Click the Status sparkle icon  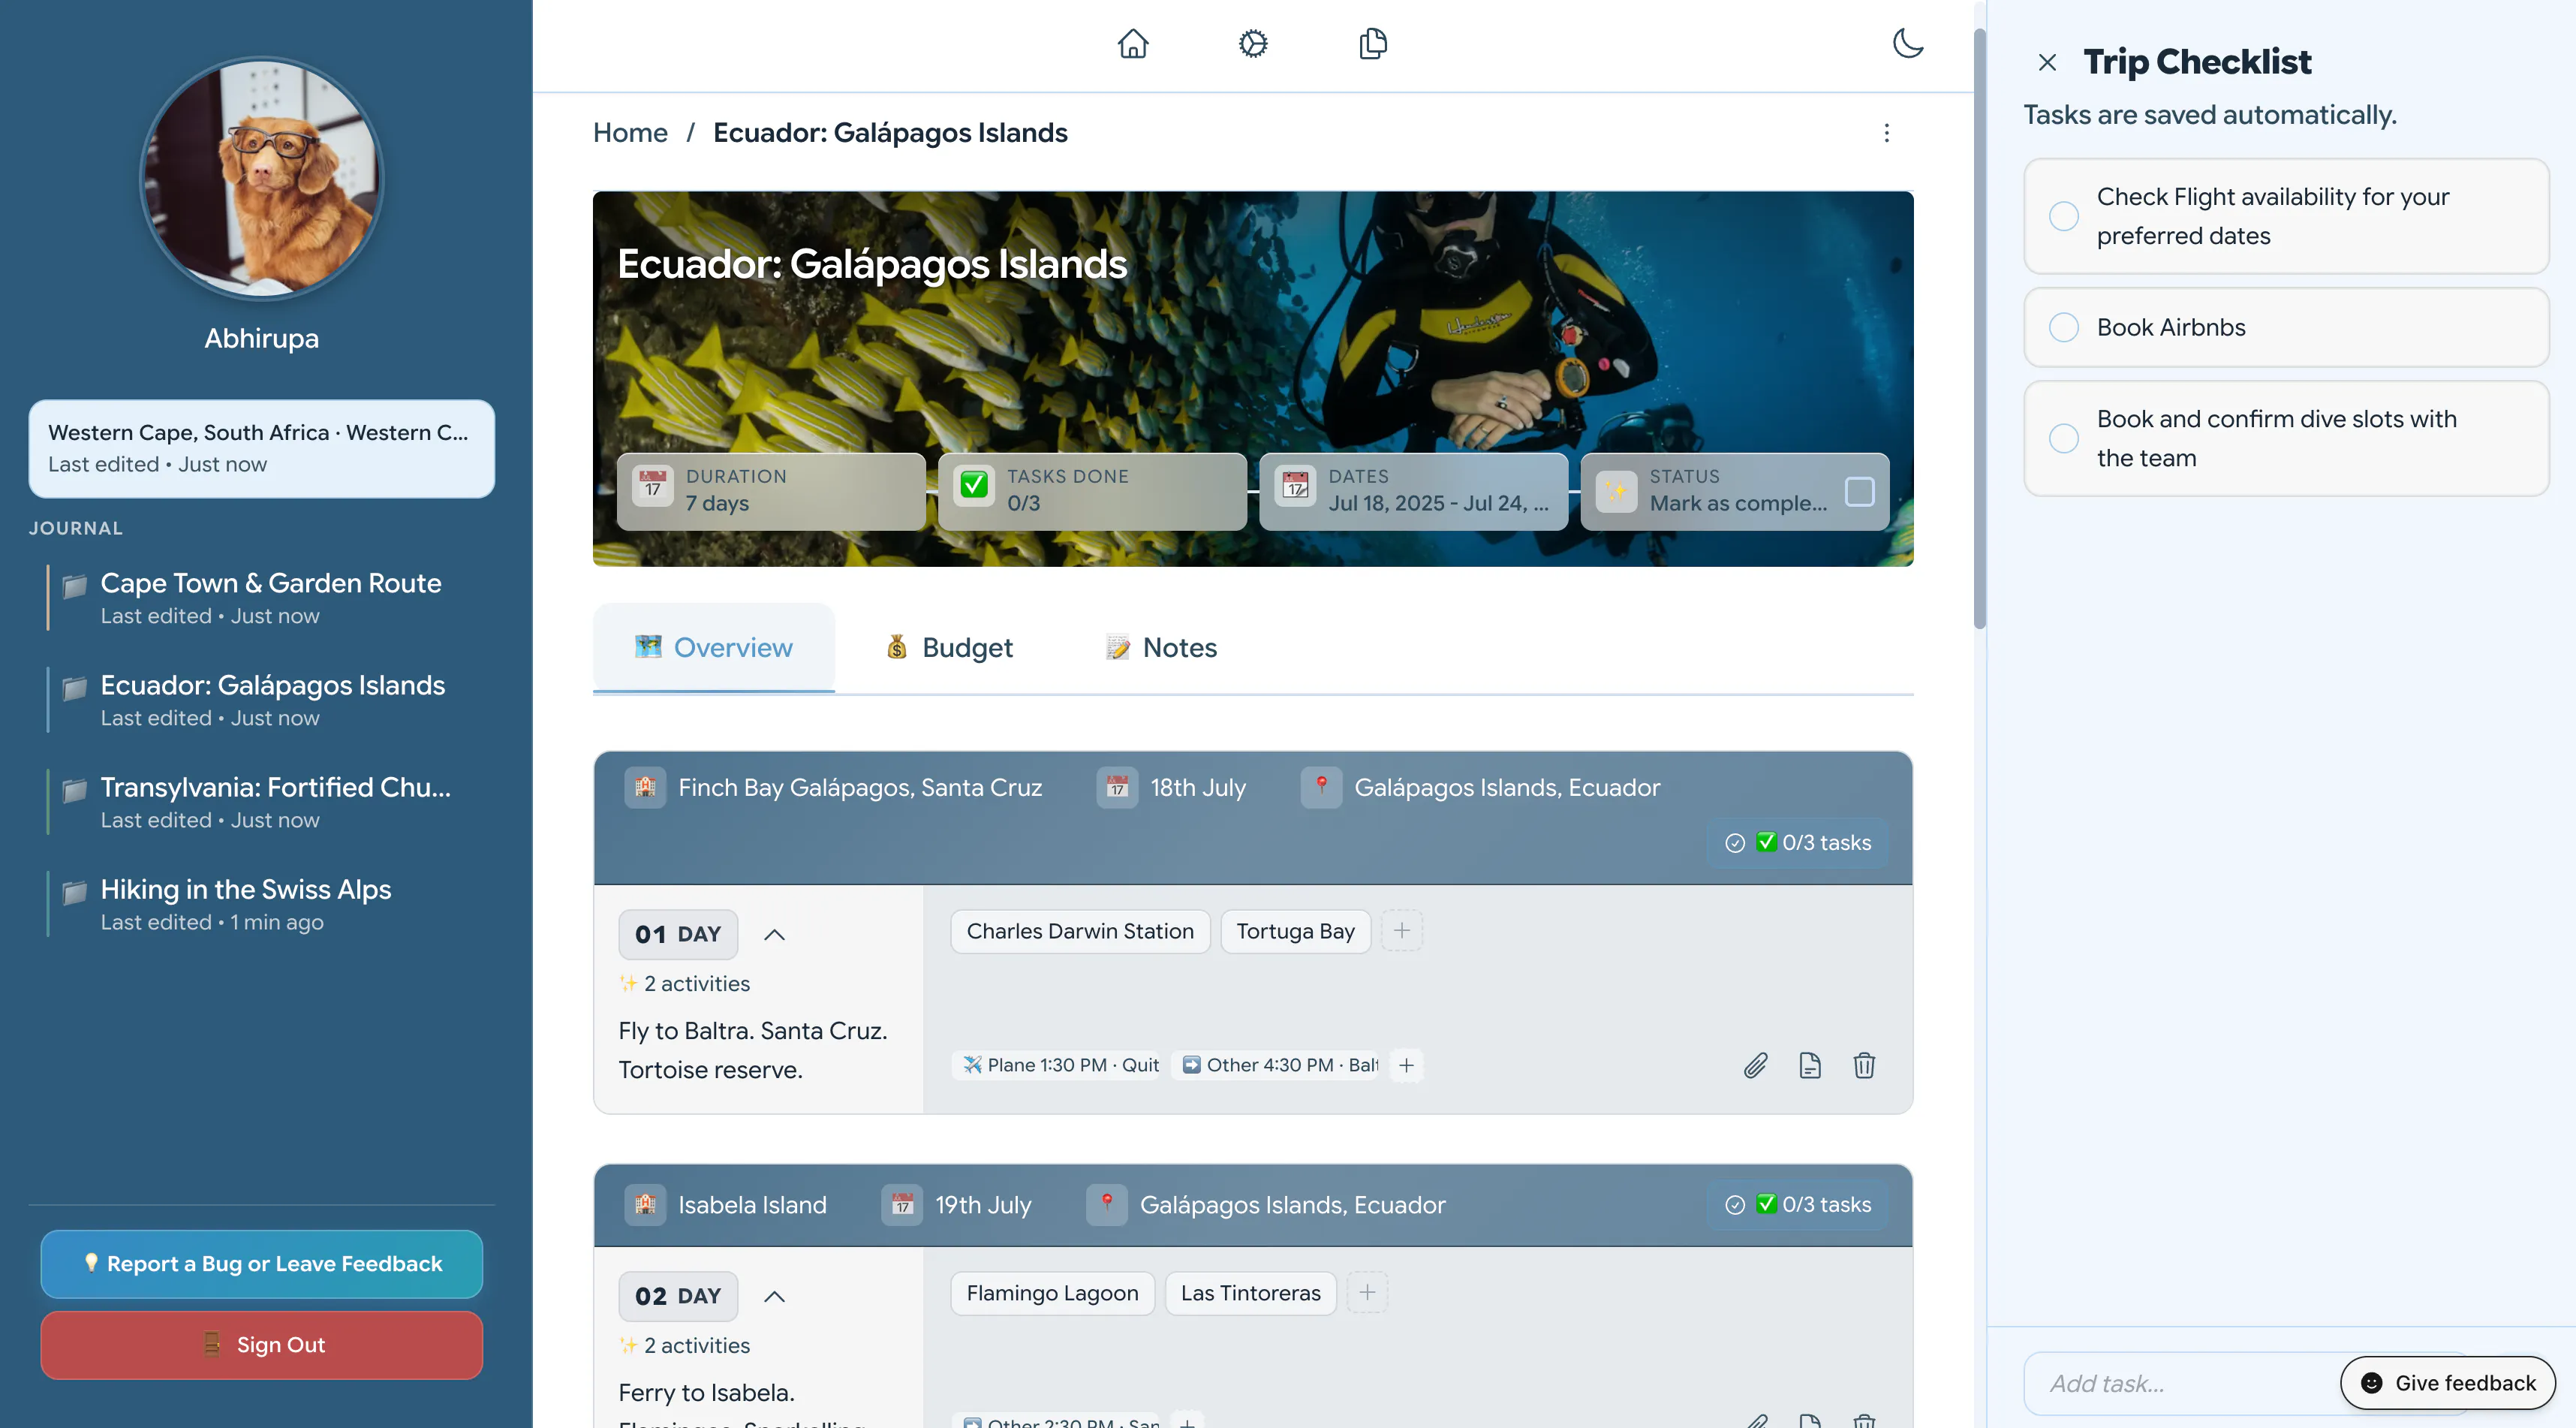pos(1617,491)
